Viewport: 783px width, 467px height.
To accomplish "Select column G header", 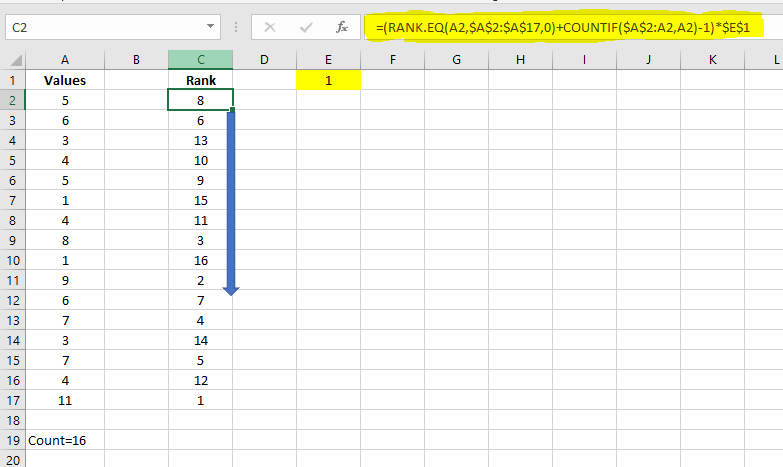I will [456, 60].
